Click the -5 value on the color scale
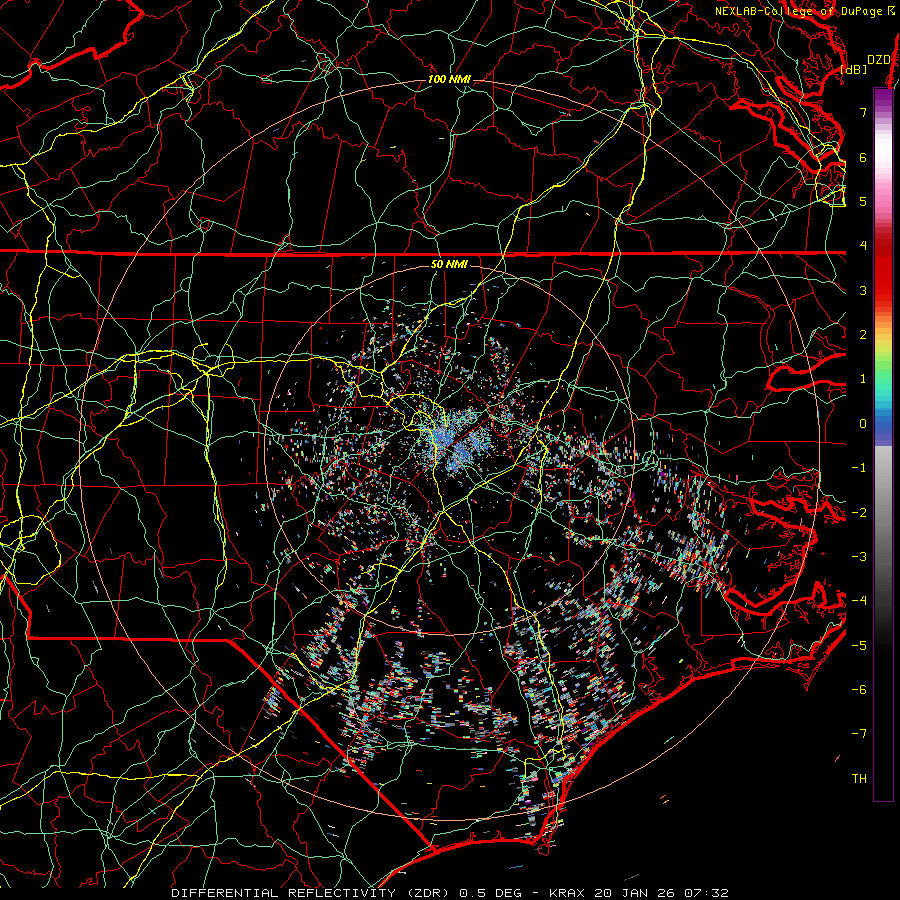 [x=859, y=645]
